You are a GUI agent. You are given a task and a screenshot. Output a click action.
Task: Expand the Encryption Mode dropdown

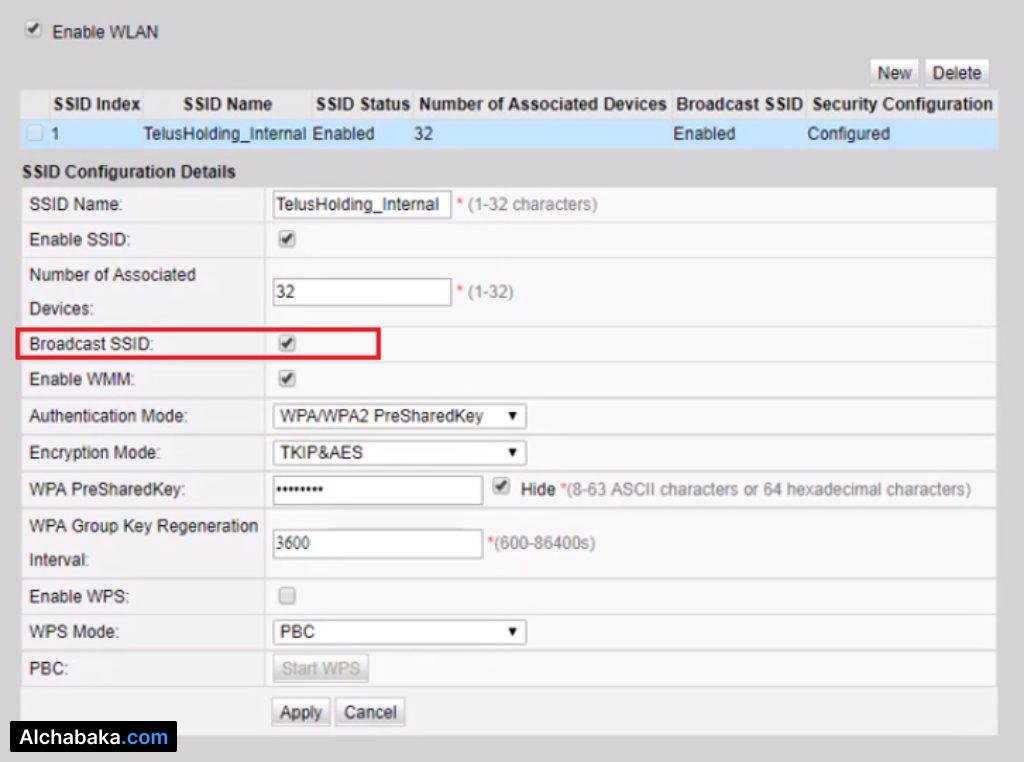399,453
